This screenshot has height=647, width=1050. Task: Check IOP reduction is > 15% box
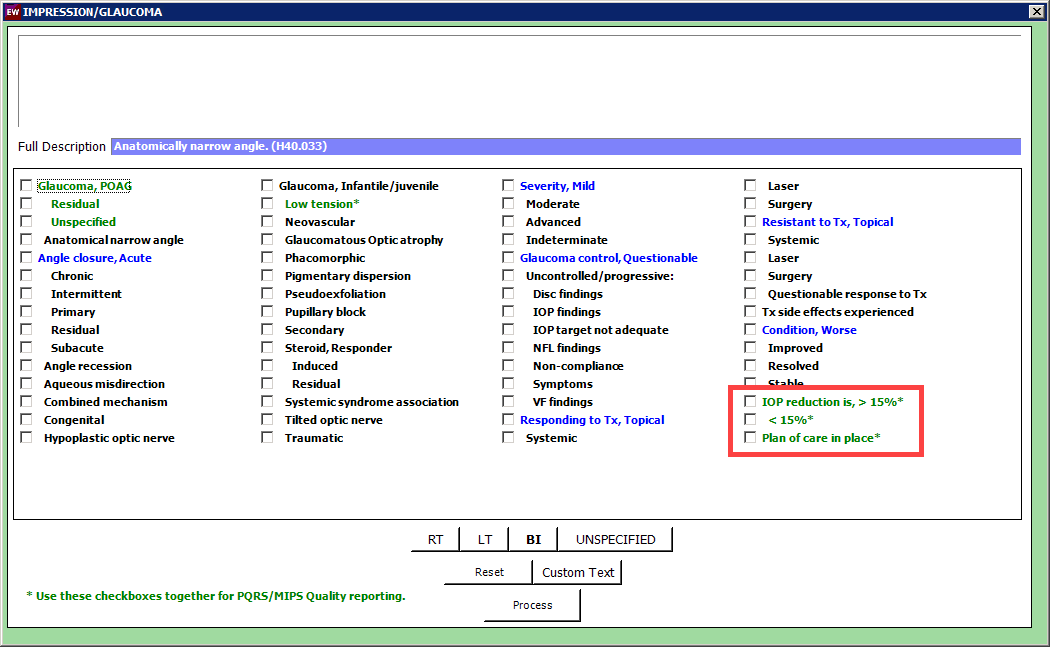click(x=750, y=402)
